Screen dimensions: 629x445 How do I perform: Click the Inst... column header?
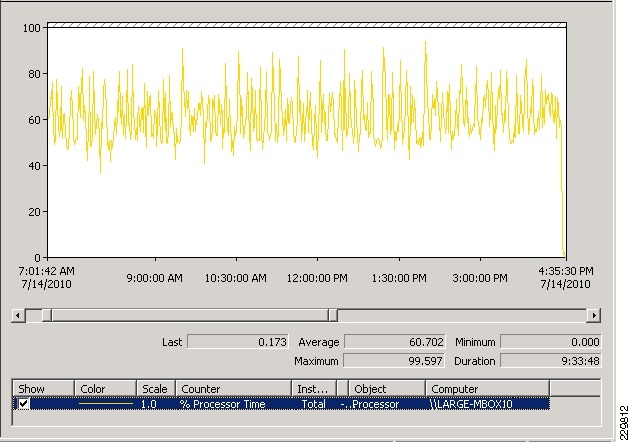pyautogui.click(x=313, y=388)
